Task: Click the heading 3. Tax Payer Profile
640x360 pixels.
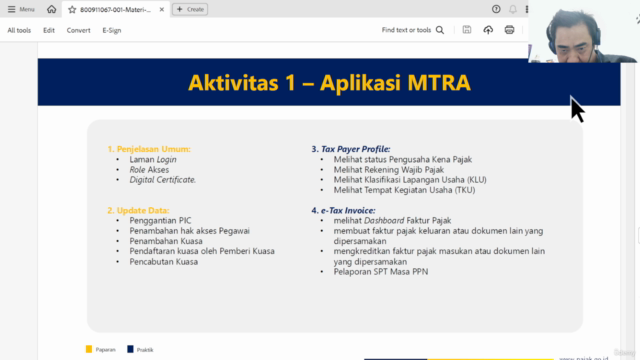Action: coord(351,149)
